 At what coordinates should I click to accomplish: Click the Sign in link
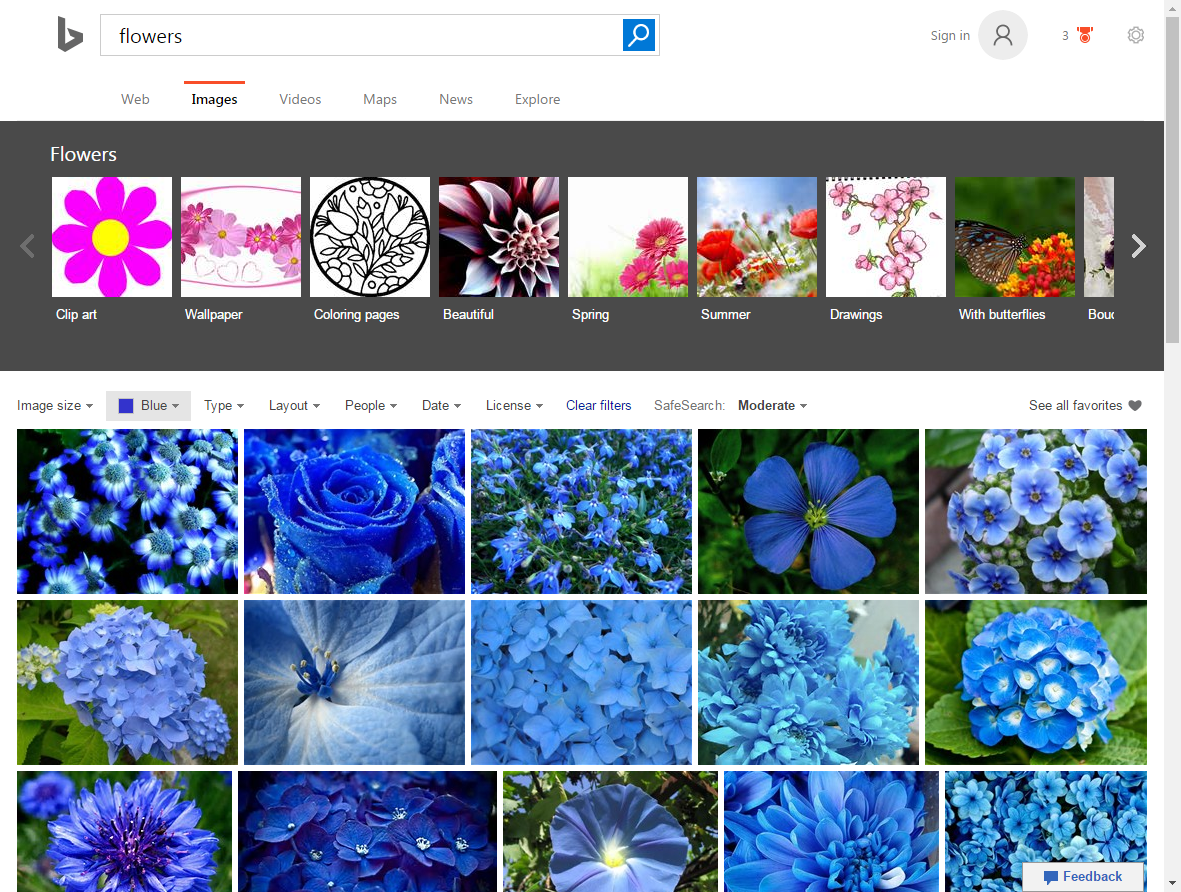pyautogui.click(x=949, y=35)
